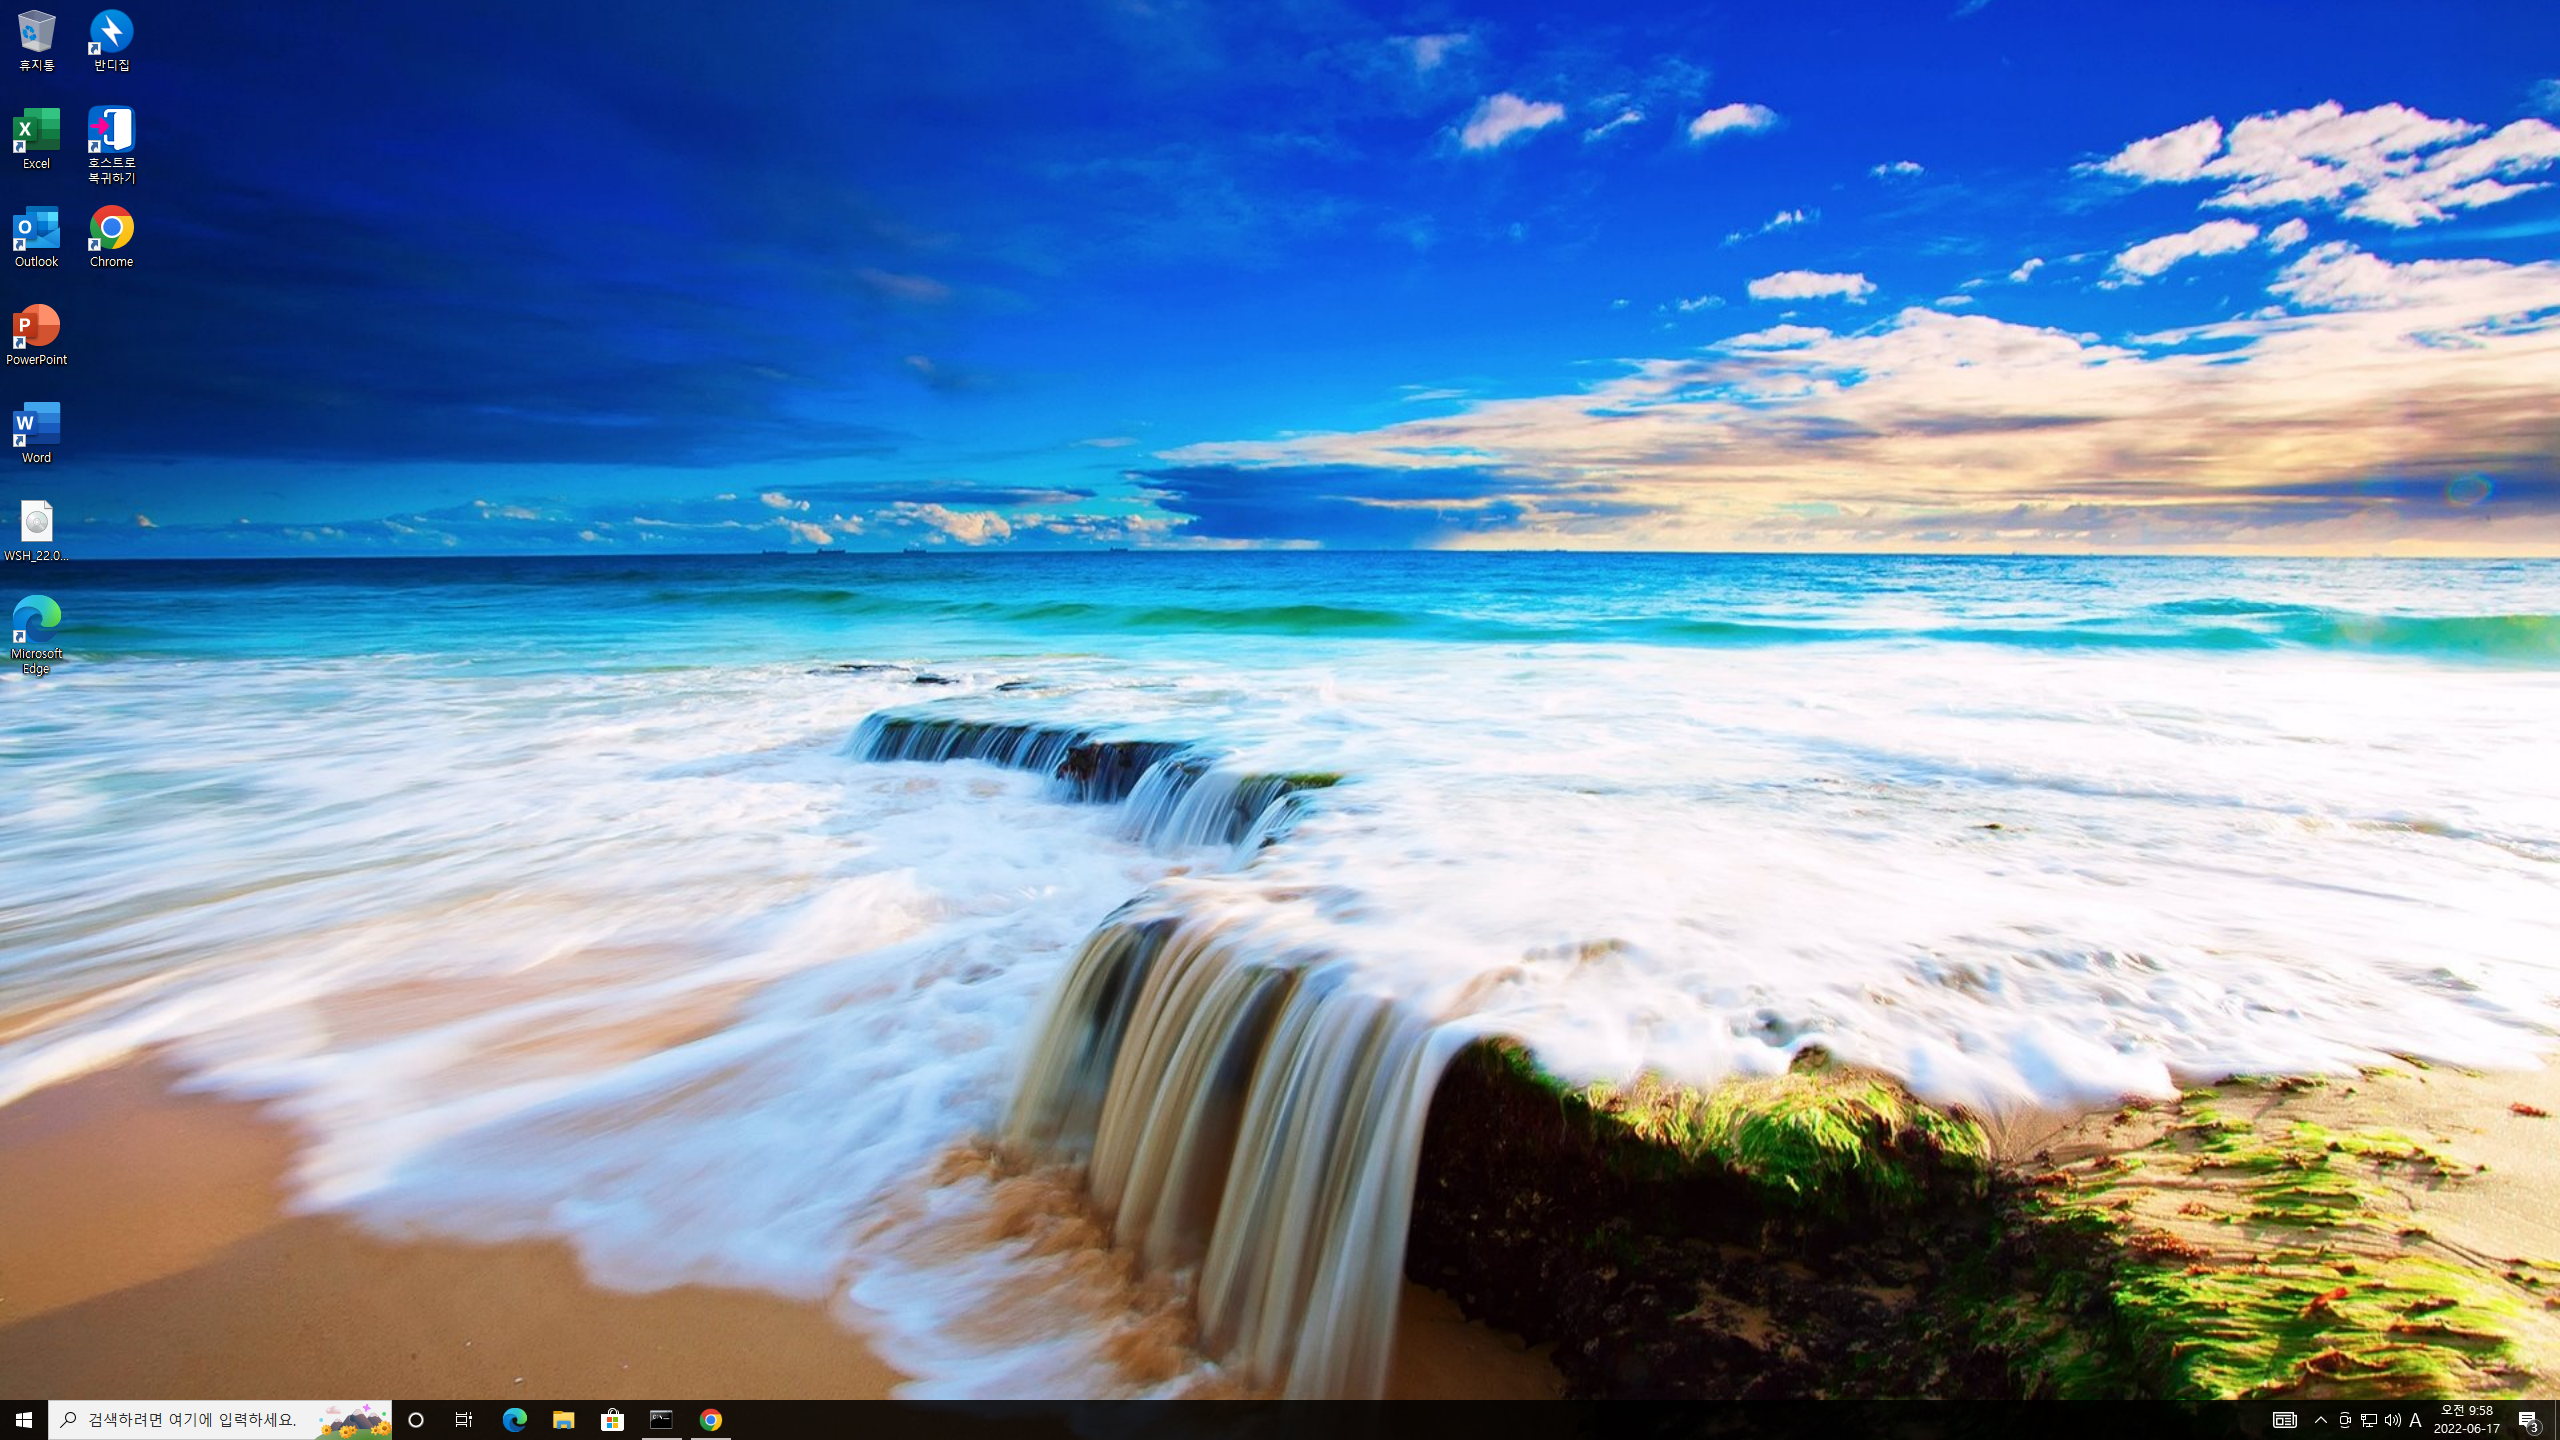Click the taskbar search box

tap(220, 1420)
